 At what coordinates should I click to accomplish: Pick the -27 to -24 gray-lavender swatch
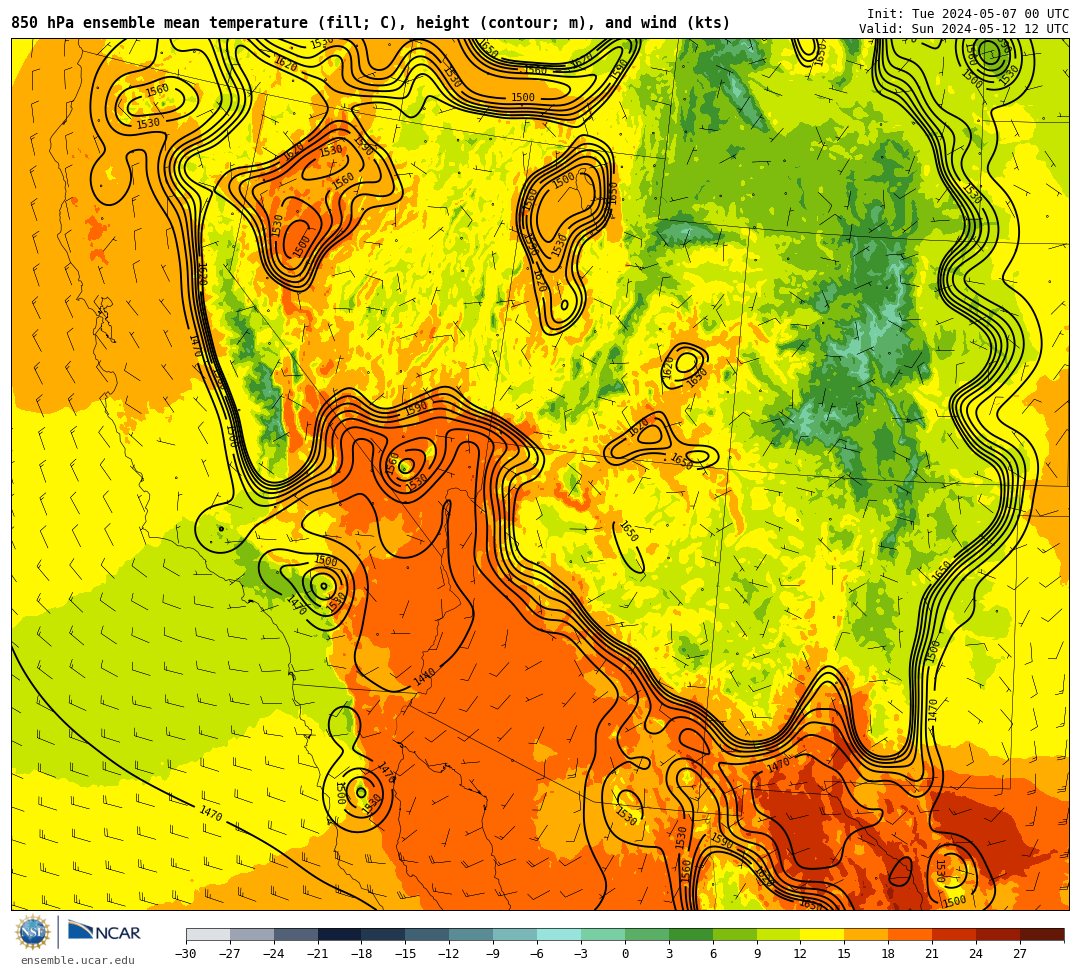click(252, 935)
